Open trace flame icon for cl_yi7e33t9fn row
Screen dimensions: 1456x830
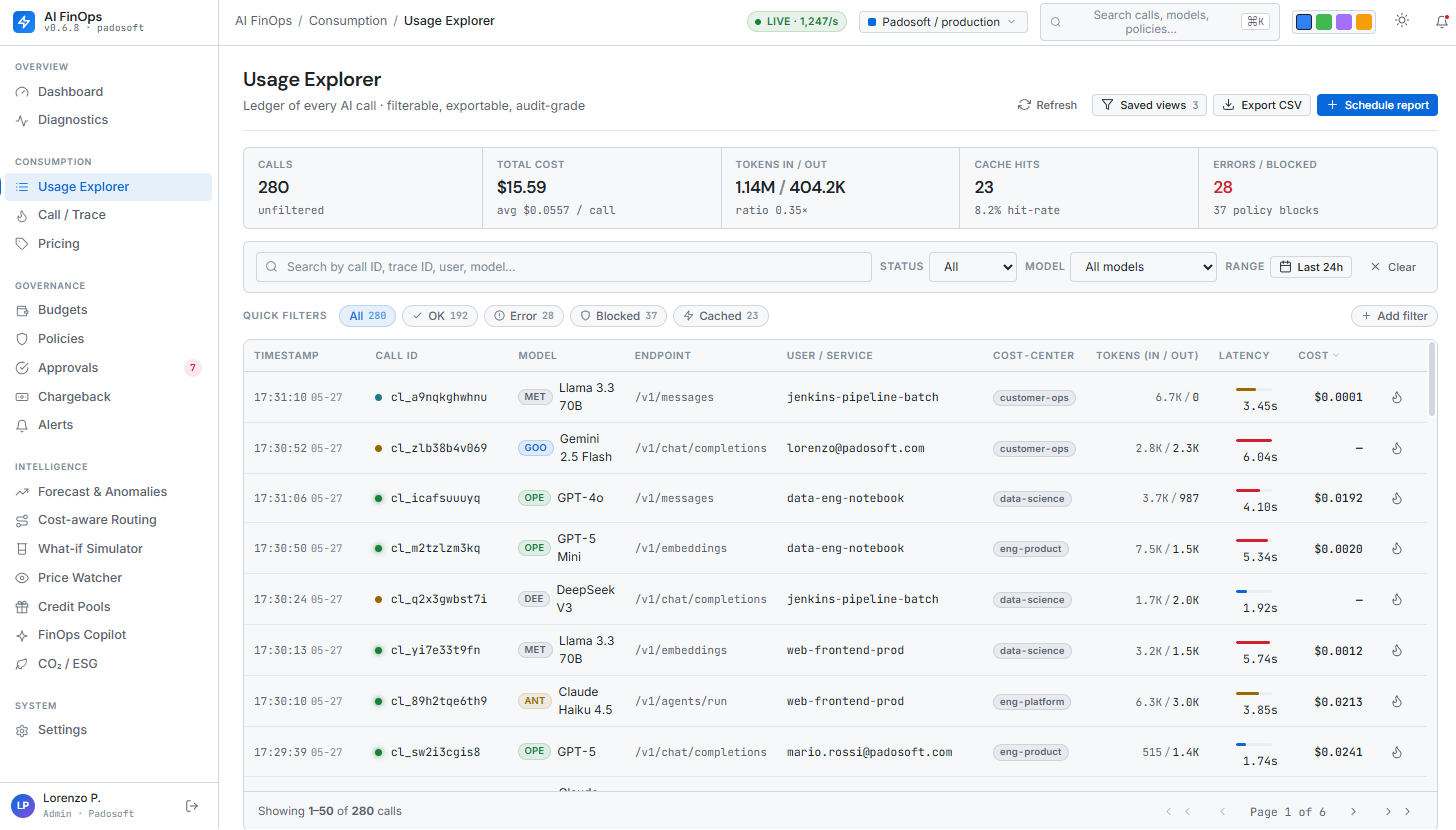click(1397, 650)
